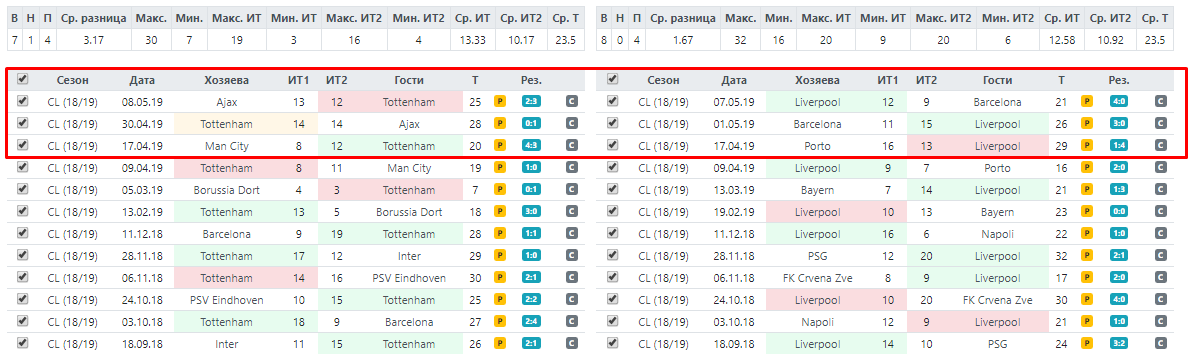This screenshot has height=362, width=1189.
Task: Toggle select-all checkbox in right table header
Action: (x=613, y=79)
